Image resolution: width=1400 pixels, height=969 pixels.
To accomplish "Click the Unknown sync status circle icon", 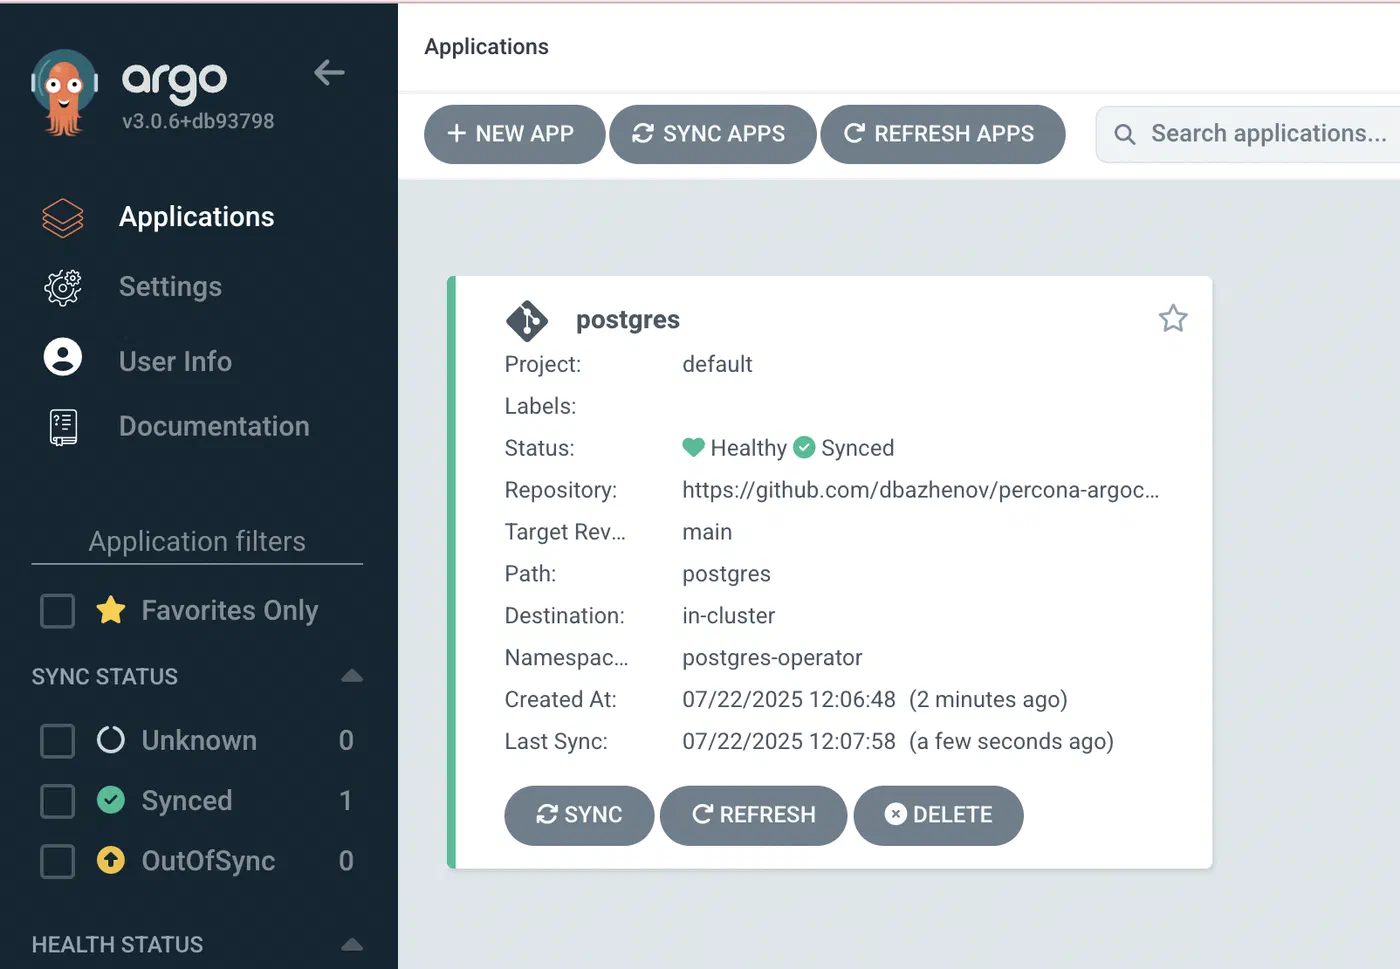I will pyautogui.click(x=111, y=740).
